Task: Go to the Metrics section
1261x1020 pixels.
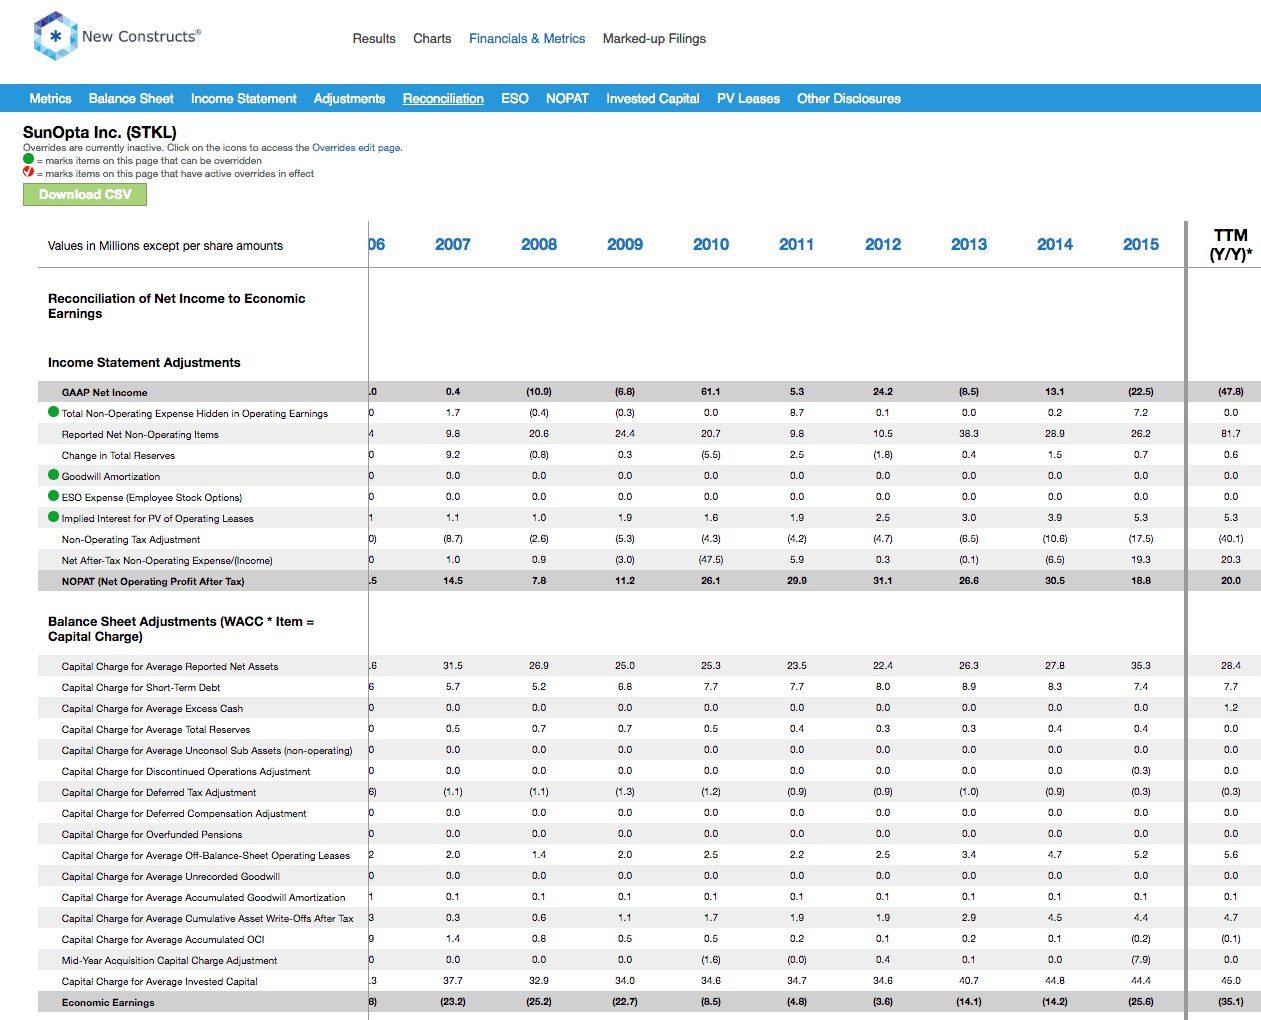Action: [x=50, y=99]
